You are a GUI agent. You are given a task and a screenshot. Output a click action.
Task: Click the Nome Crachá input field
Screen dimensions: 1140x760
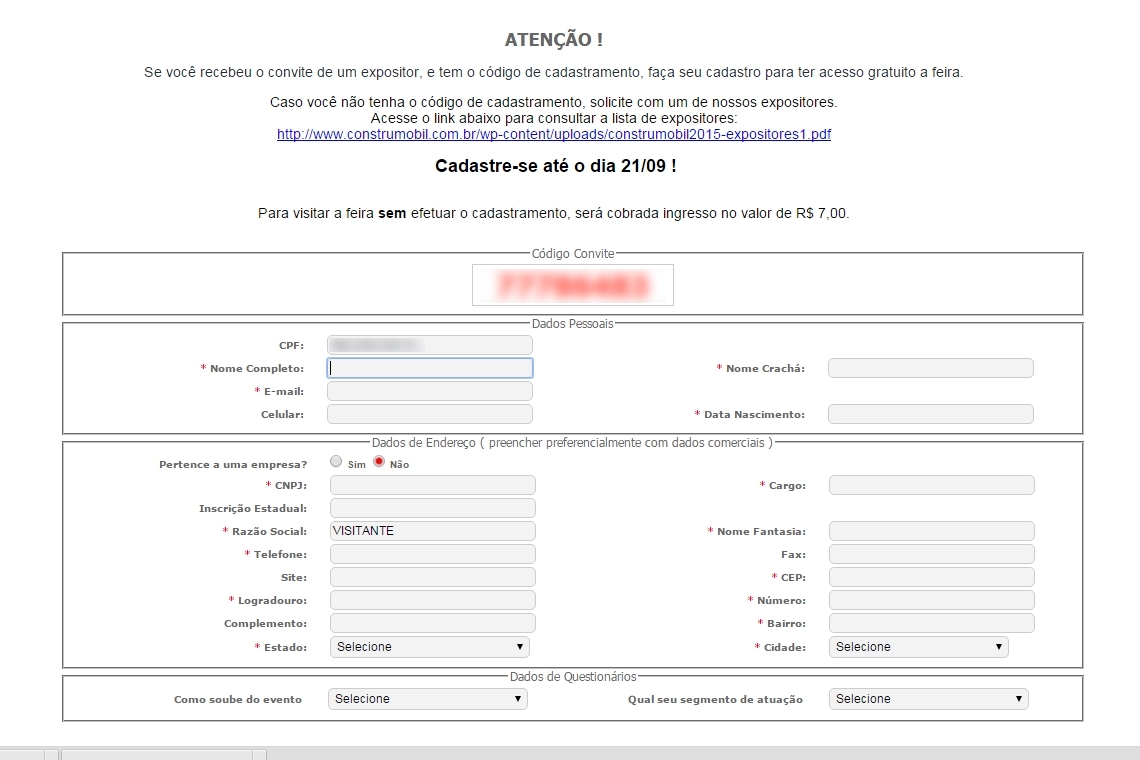pyautogui.click(x=930, y=368)
